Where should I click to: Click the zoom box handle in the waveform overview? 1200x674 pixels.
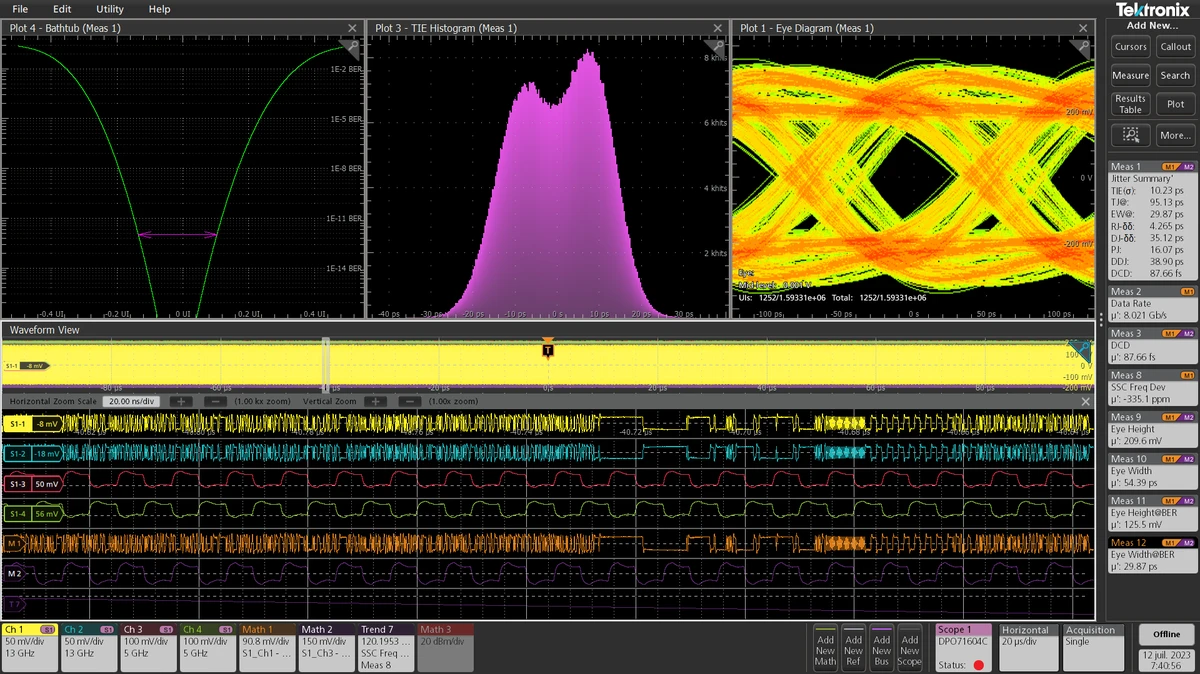(x=326, y=364)
